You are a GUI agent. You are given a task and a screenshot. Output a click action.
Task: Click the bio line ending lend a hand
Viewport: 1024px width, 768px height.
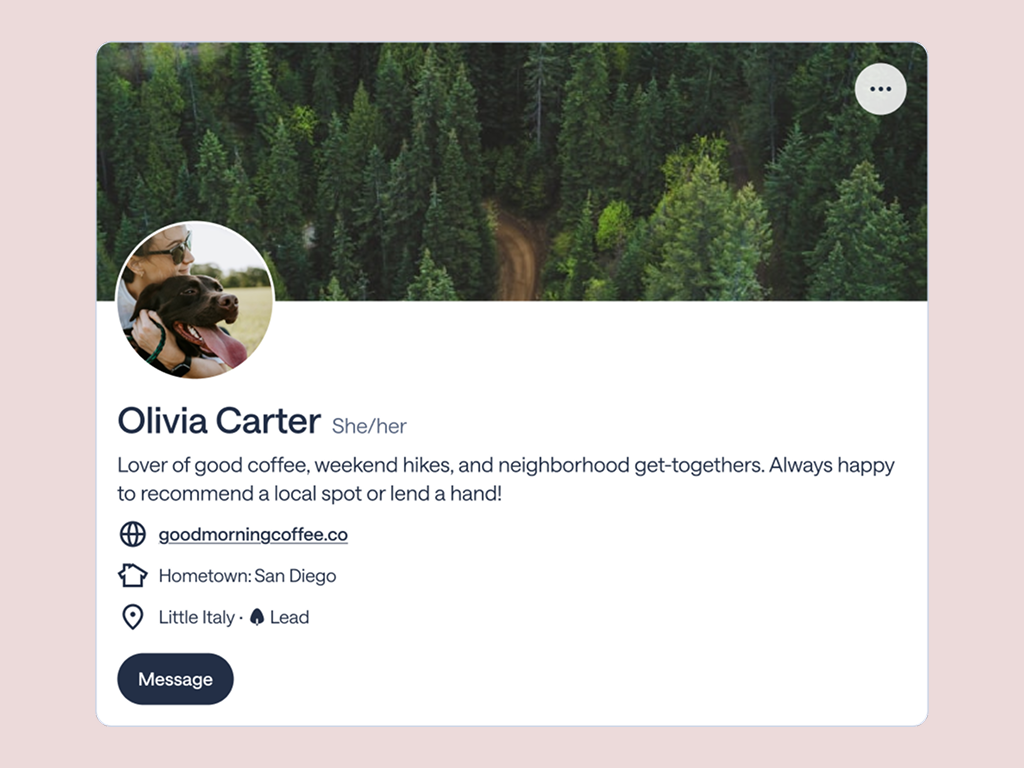click(x=310, y=494)
